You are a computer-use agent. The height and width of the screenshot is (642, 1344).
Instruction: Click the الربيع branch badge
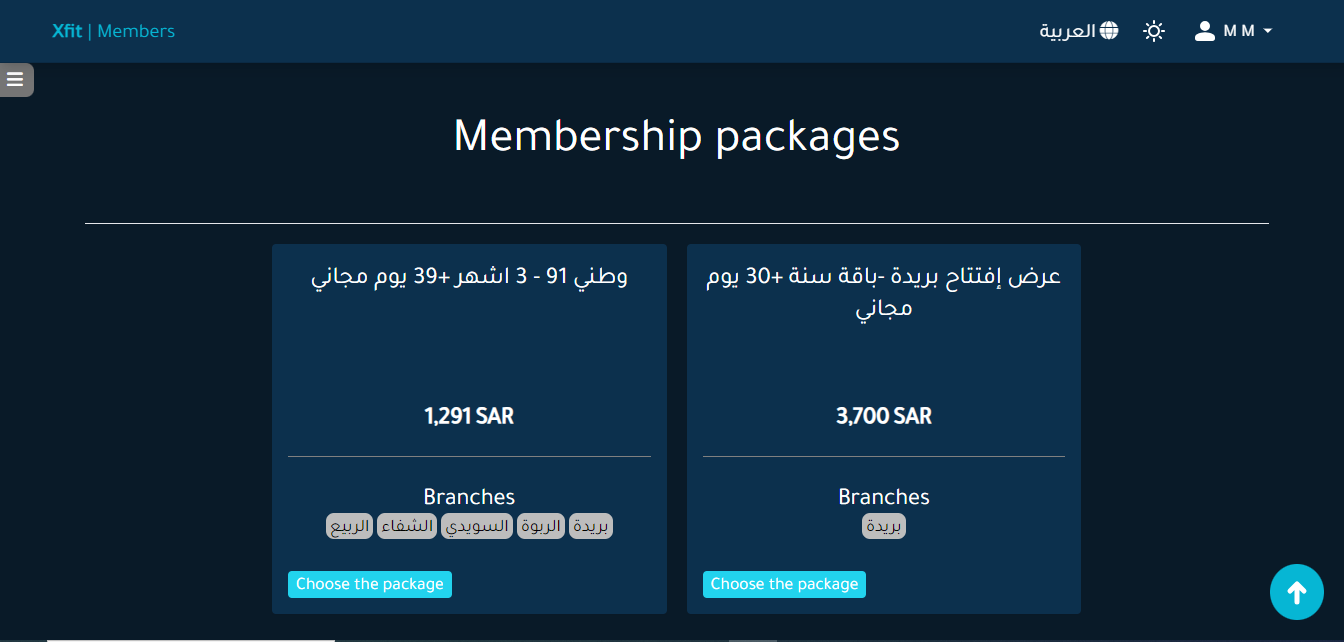tap(350, 526)
